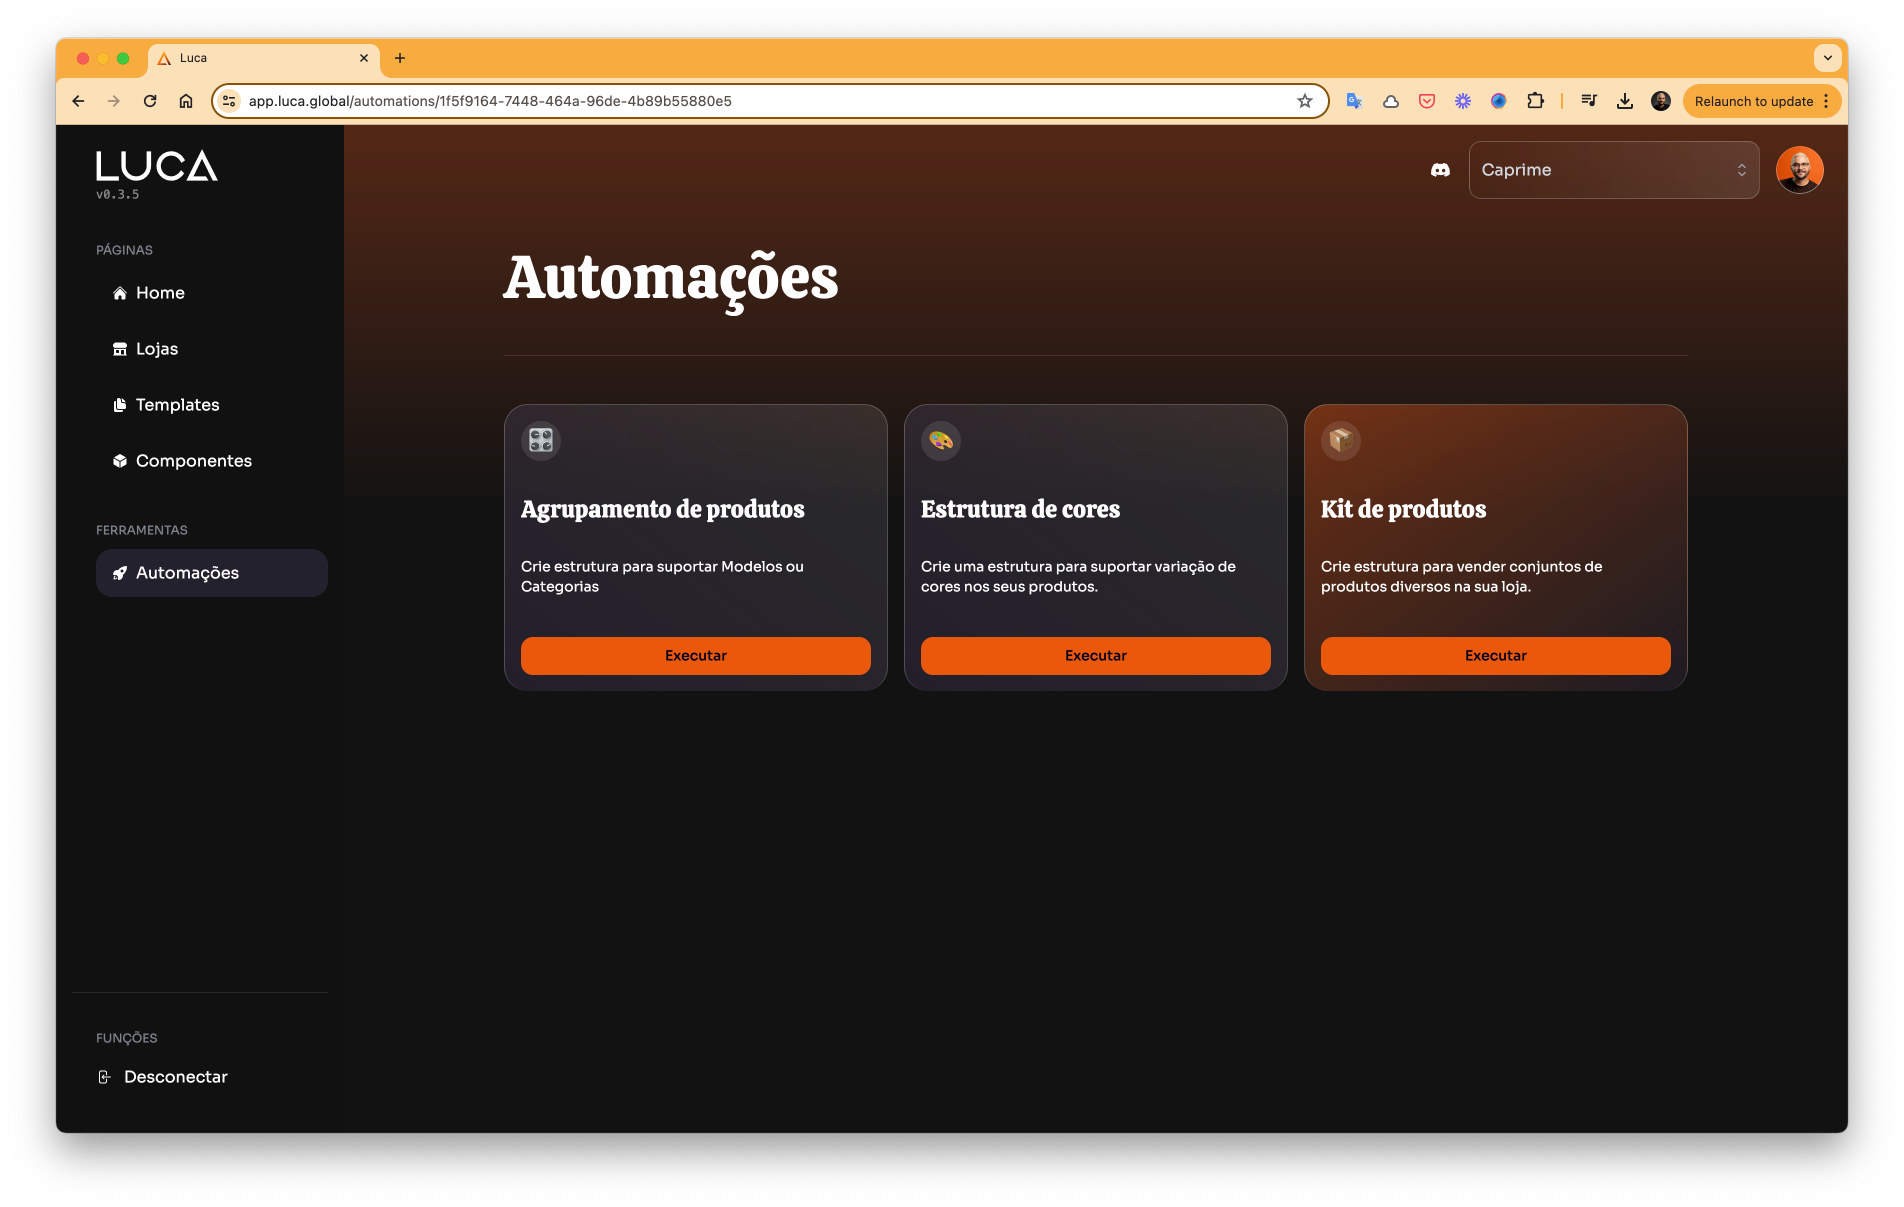
Task: Execute the Agrupamento de produtos automation
Action: (695, 656)
